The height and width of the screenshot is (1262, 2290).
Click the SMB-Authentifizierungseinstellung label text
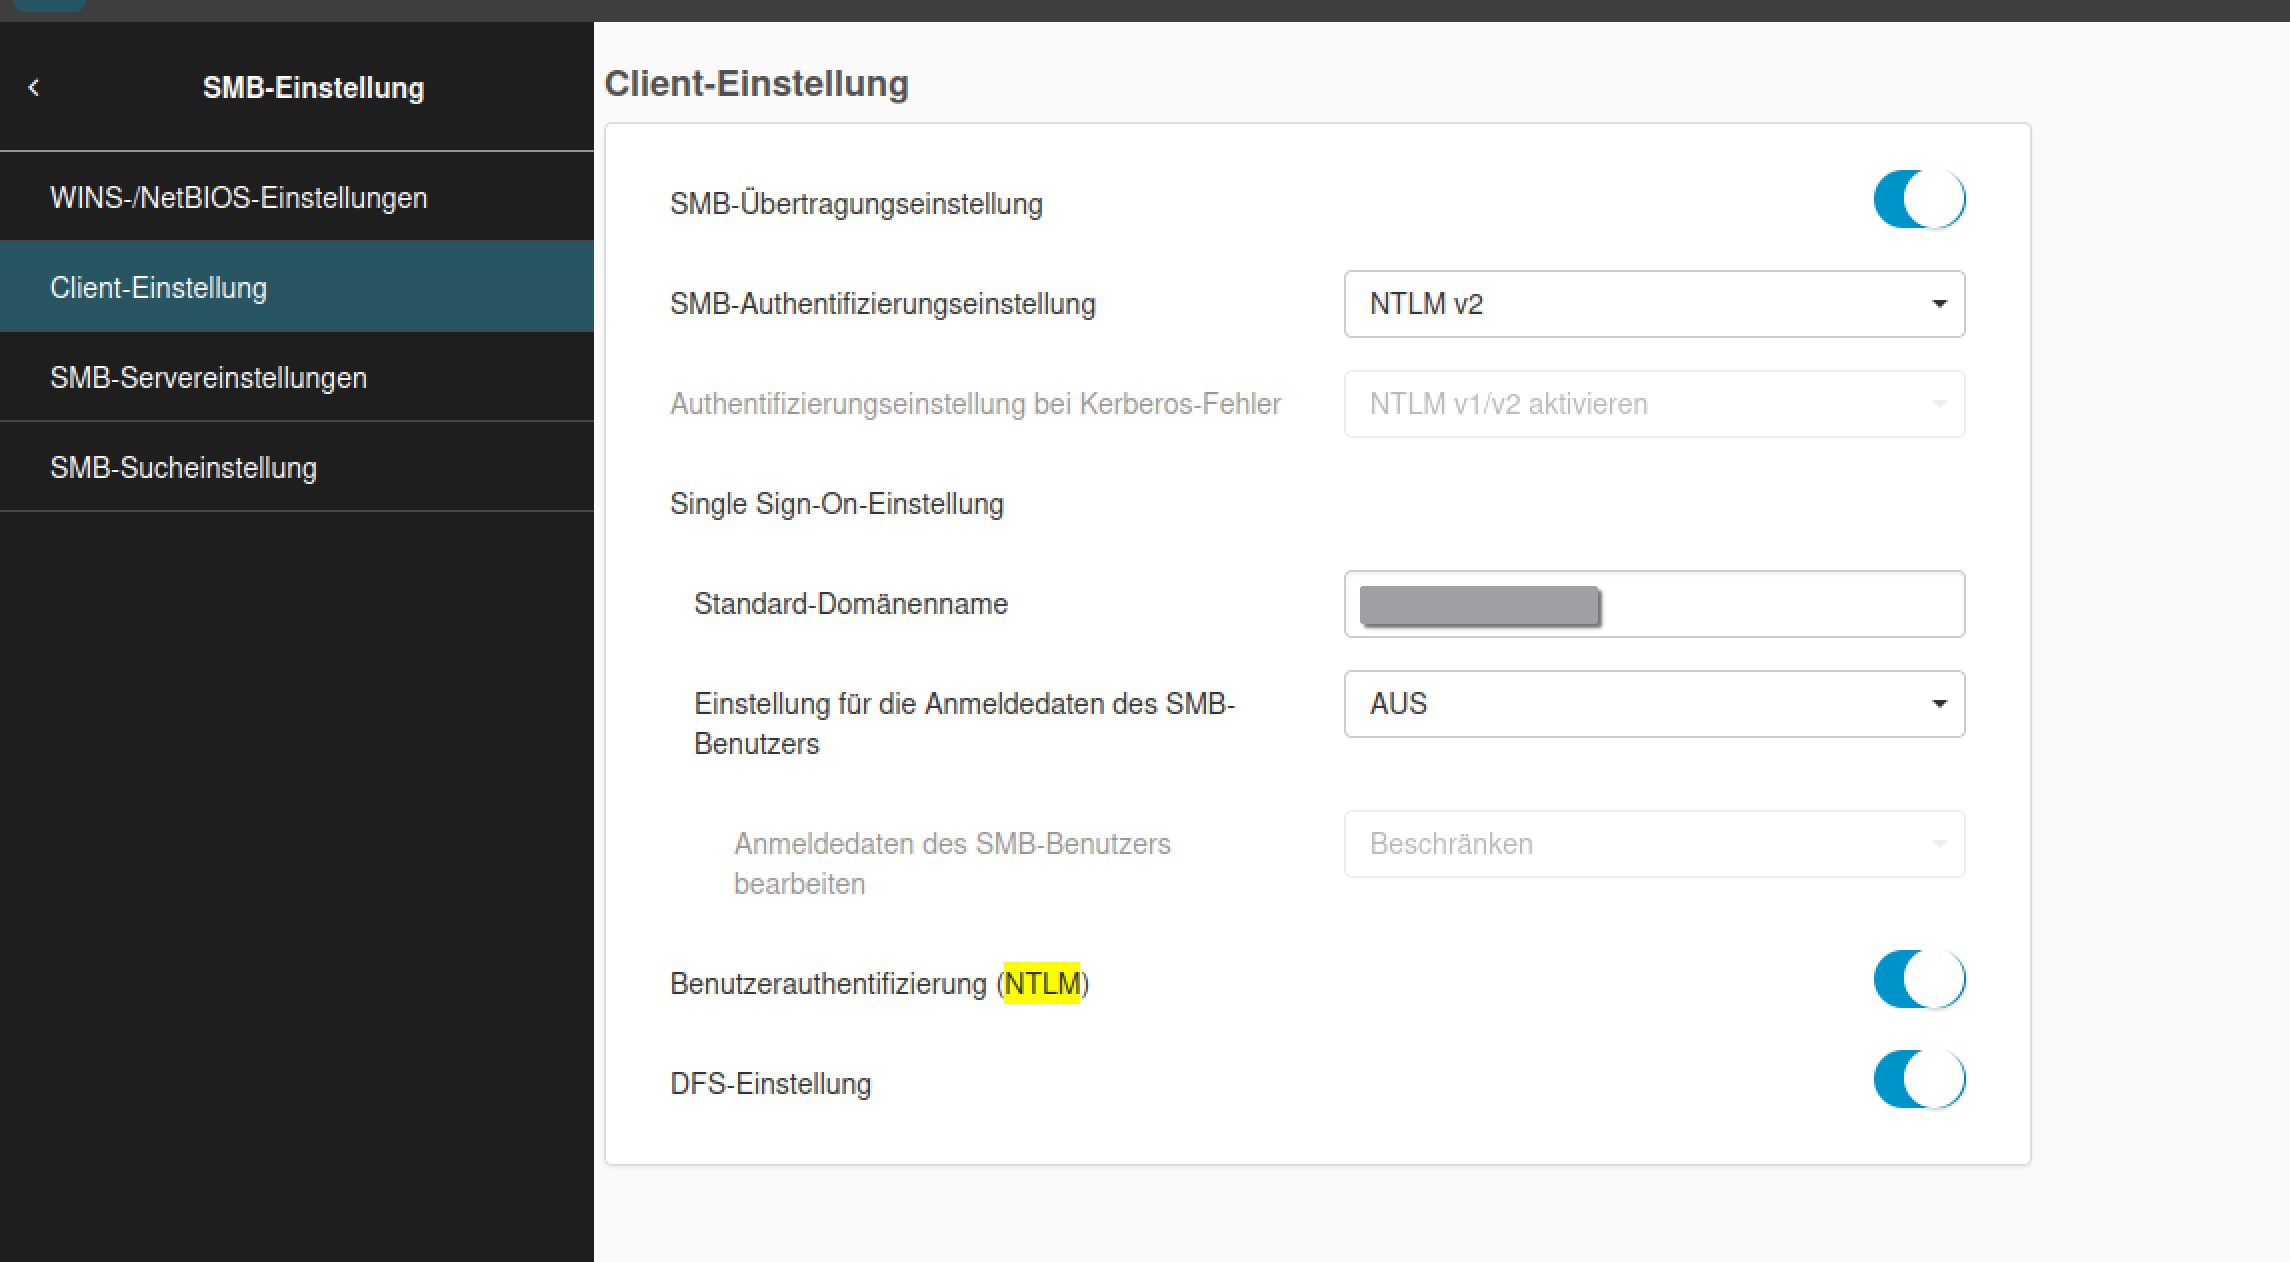click(882, 304)
